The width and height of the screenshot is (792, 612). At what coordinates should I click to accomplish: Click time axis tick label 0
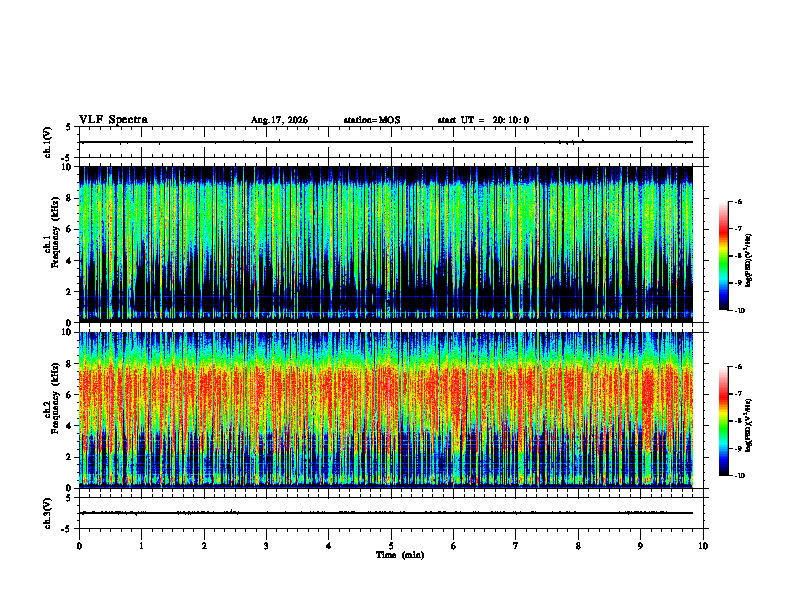(79, 546)
